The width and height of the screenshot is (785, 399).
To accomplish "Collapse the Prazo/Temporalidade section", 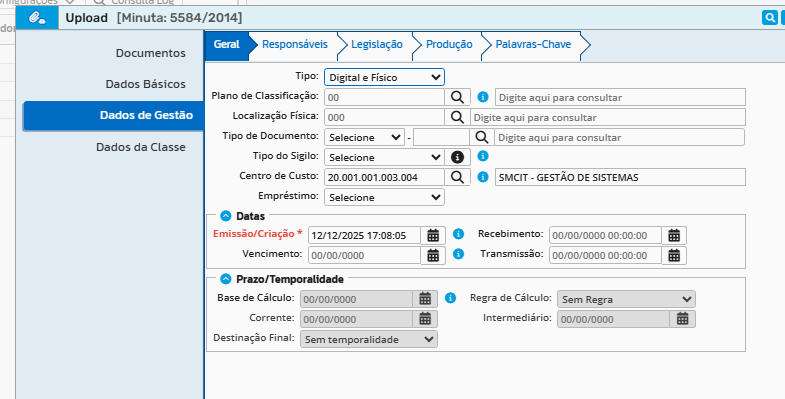I will pyautogui.click(x=226, y=279).
